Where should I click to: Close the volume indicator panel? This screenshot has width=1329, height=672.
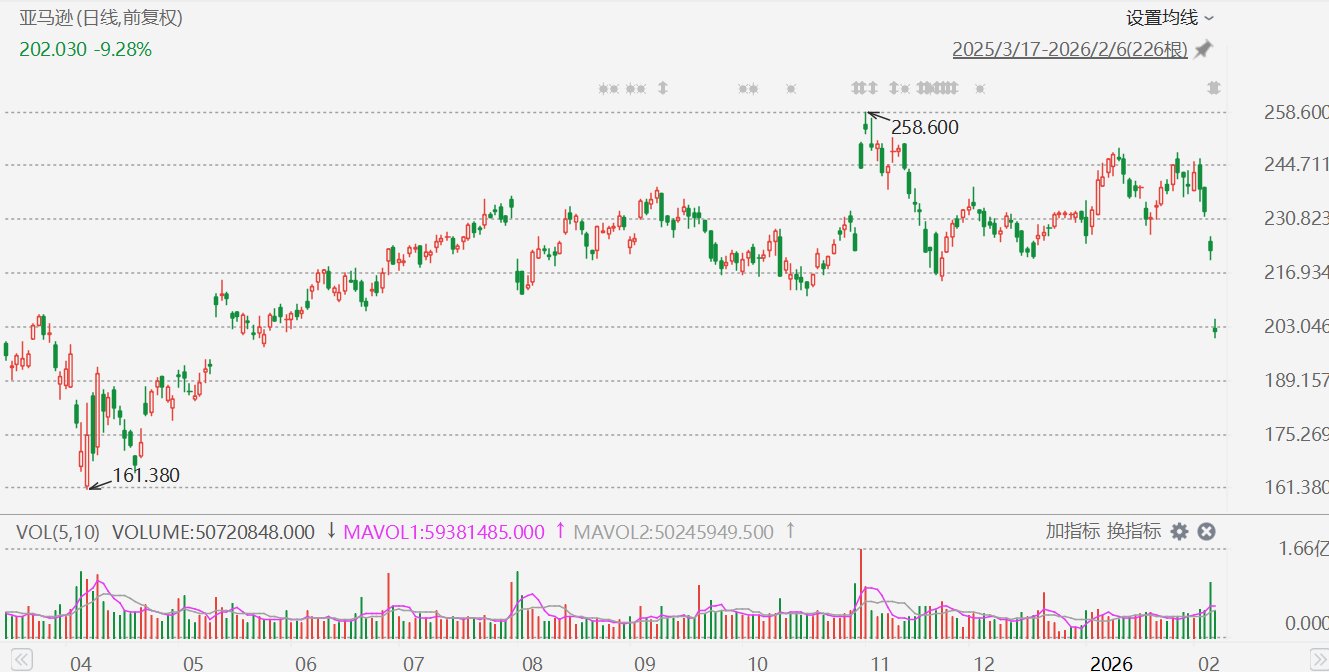pyautogui.click(x=1207, y=532)
